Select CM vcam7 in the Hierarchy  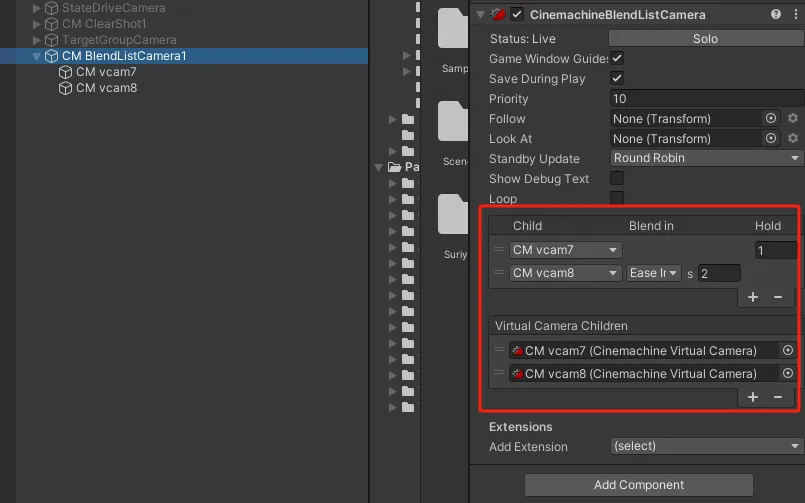pyautogui.click(x=106, y=72)
